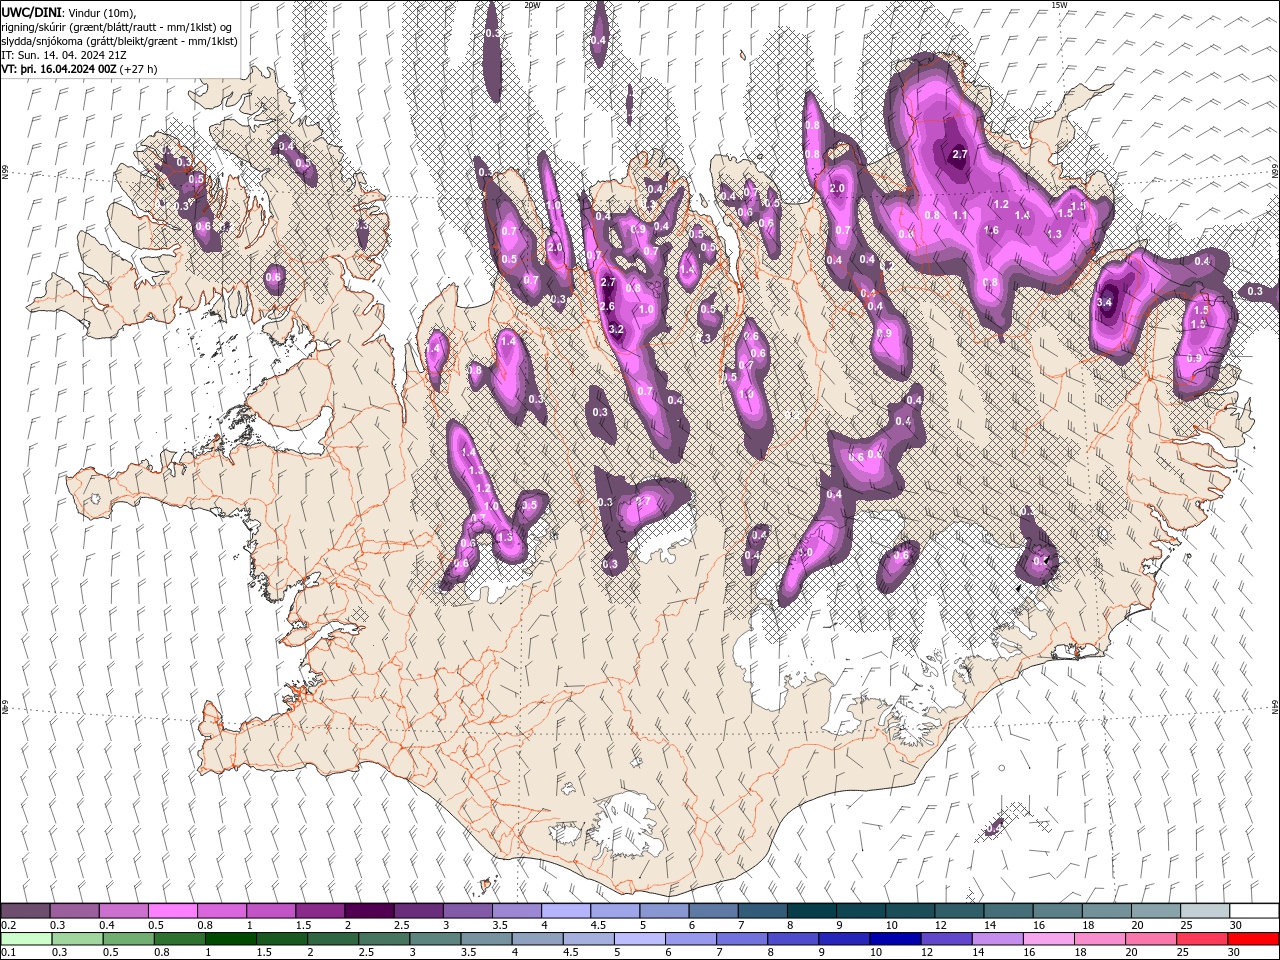Click the 20W longitude label at top
This screenshot has height=960, width=1280.
[x=532, y=5]
